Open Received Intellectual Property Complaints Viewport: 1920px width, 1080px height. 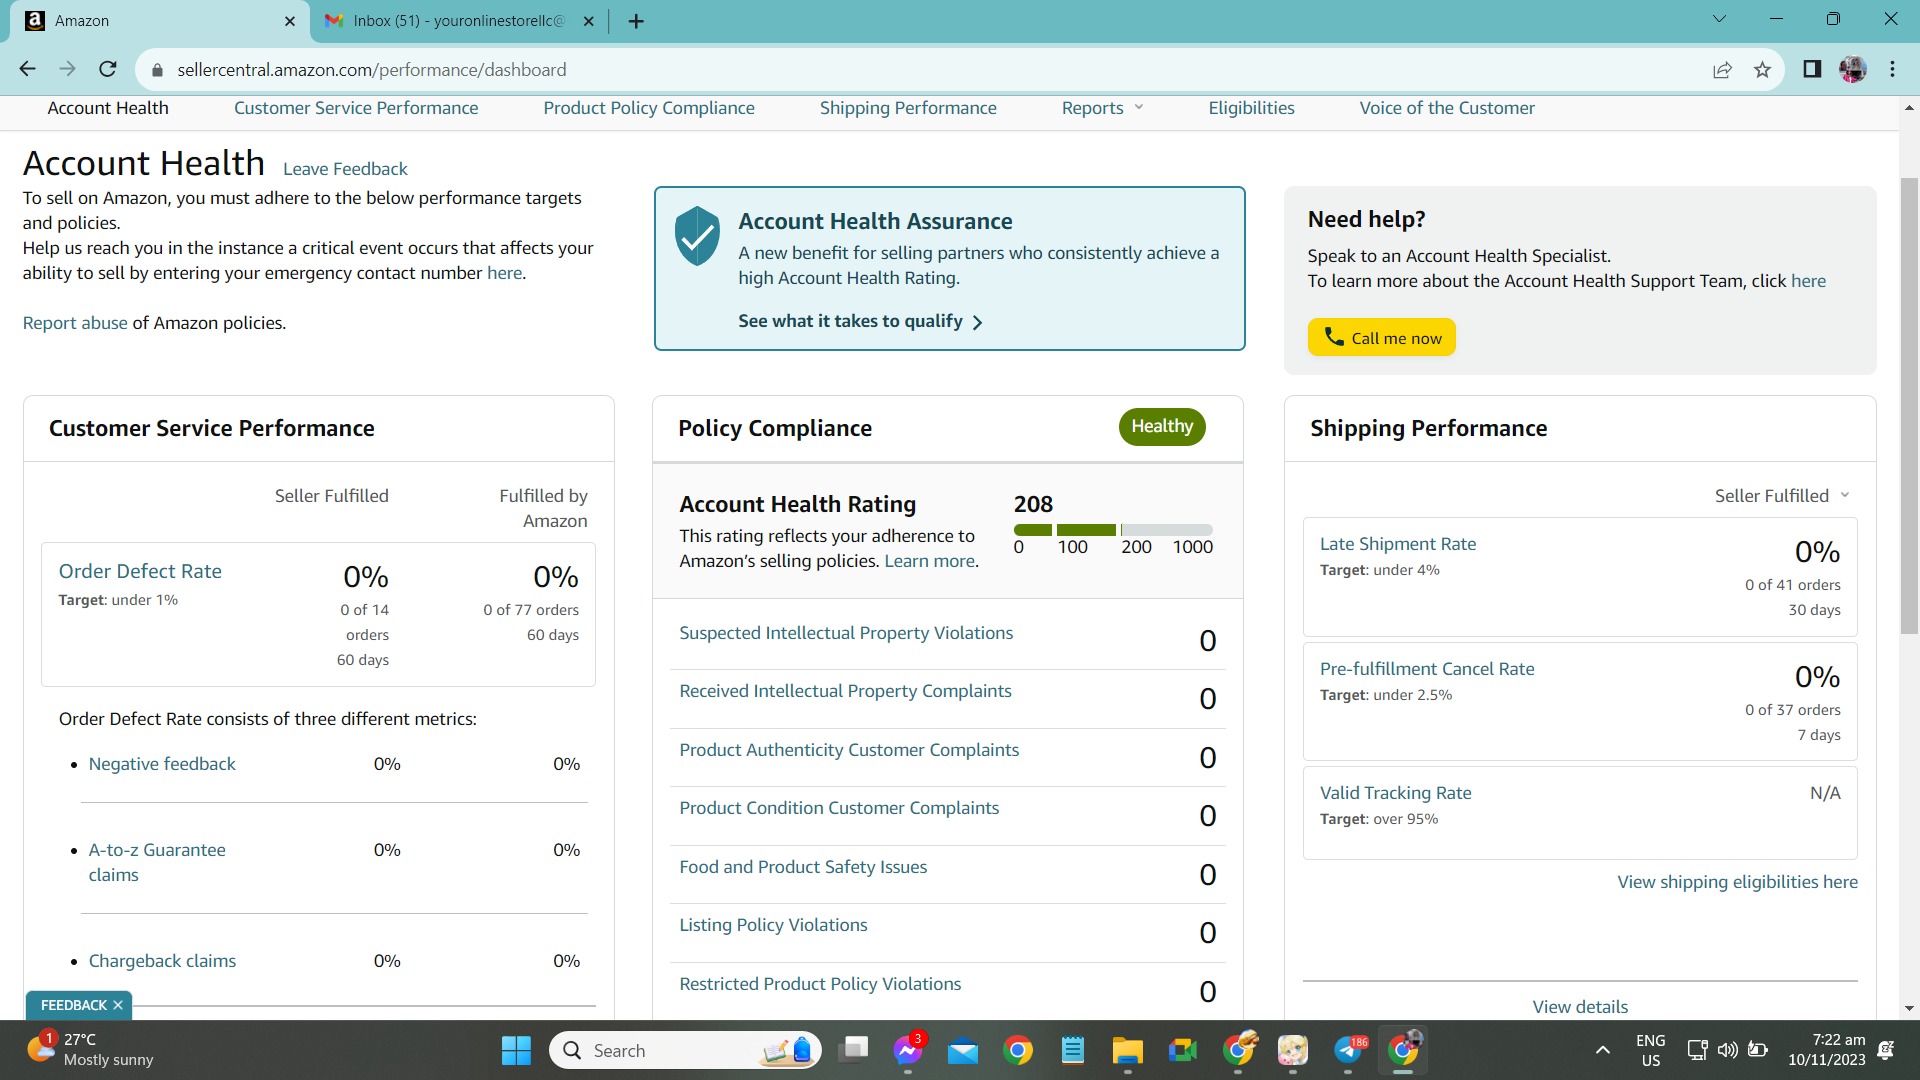(845, 691)
